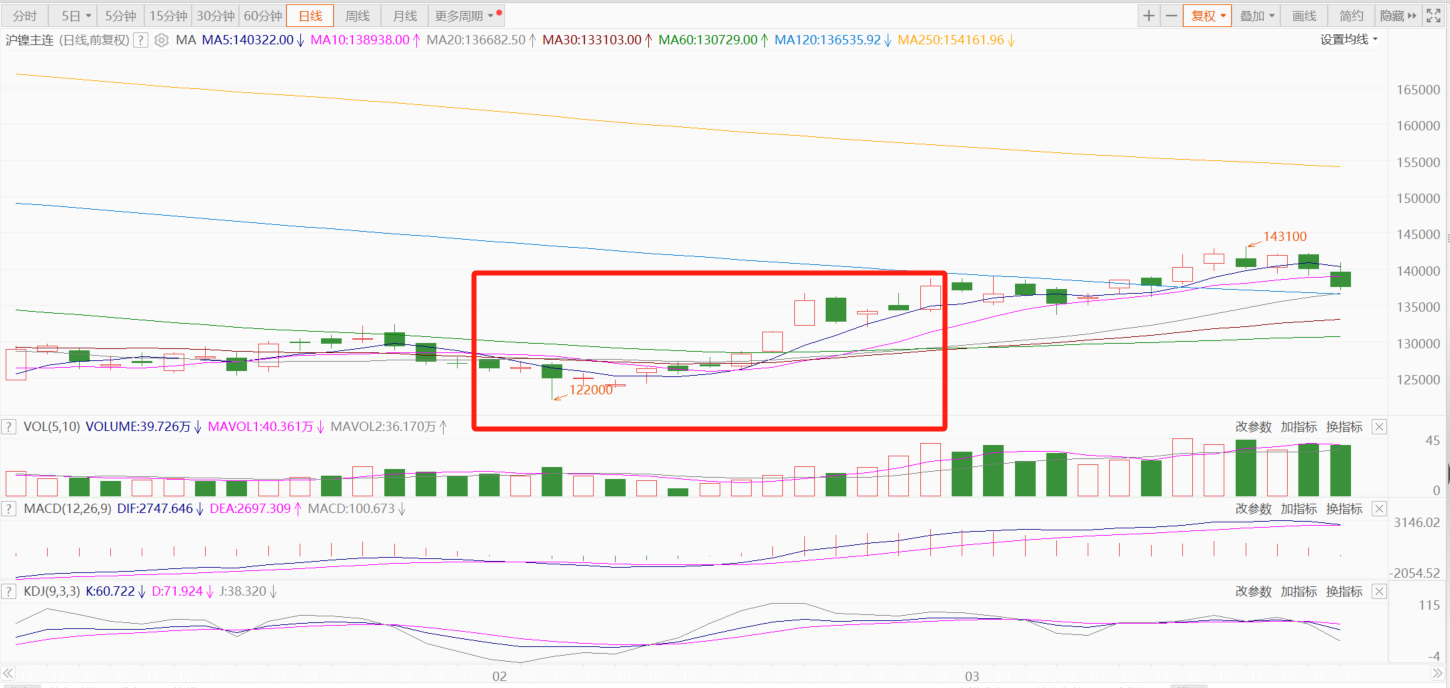Screen dimensions: 1450x688
Task: Select the 月线 monthly tab
Action: click(405, 16)
